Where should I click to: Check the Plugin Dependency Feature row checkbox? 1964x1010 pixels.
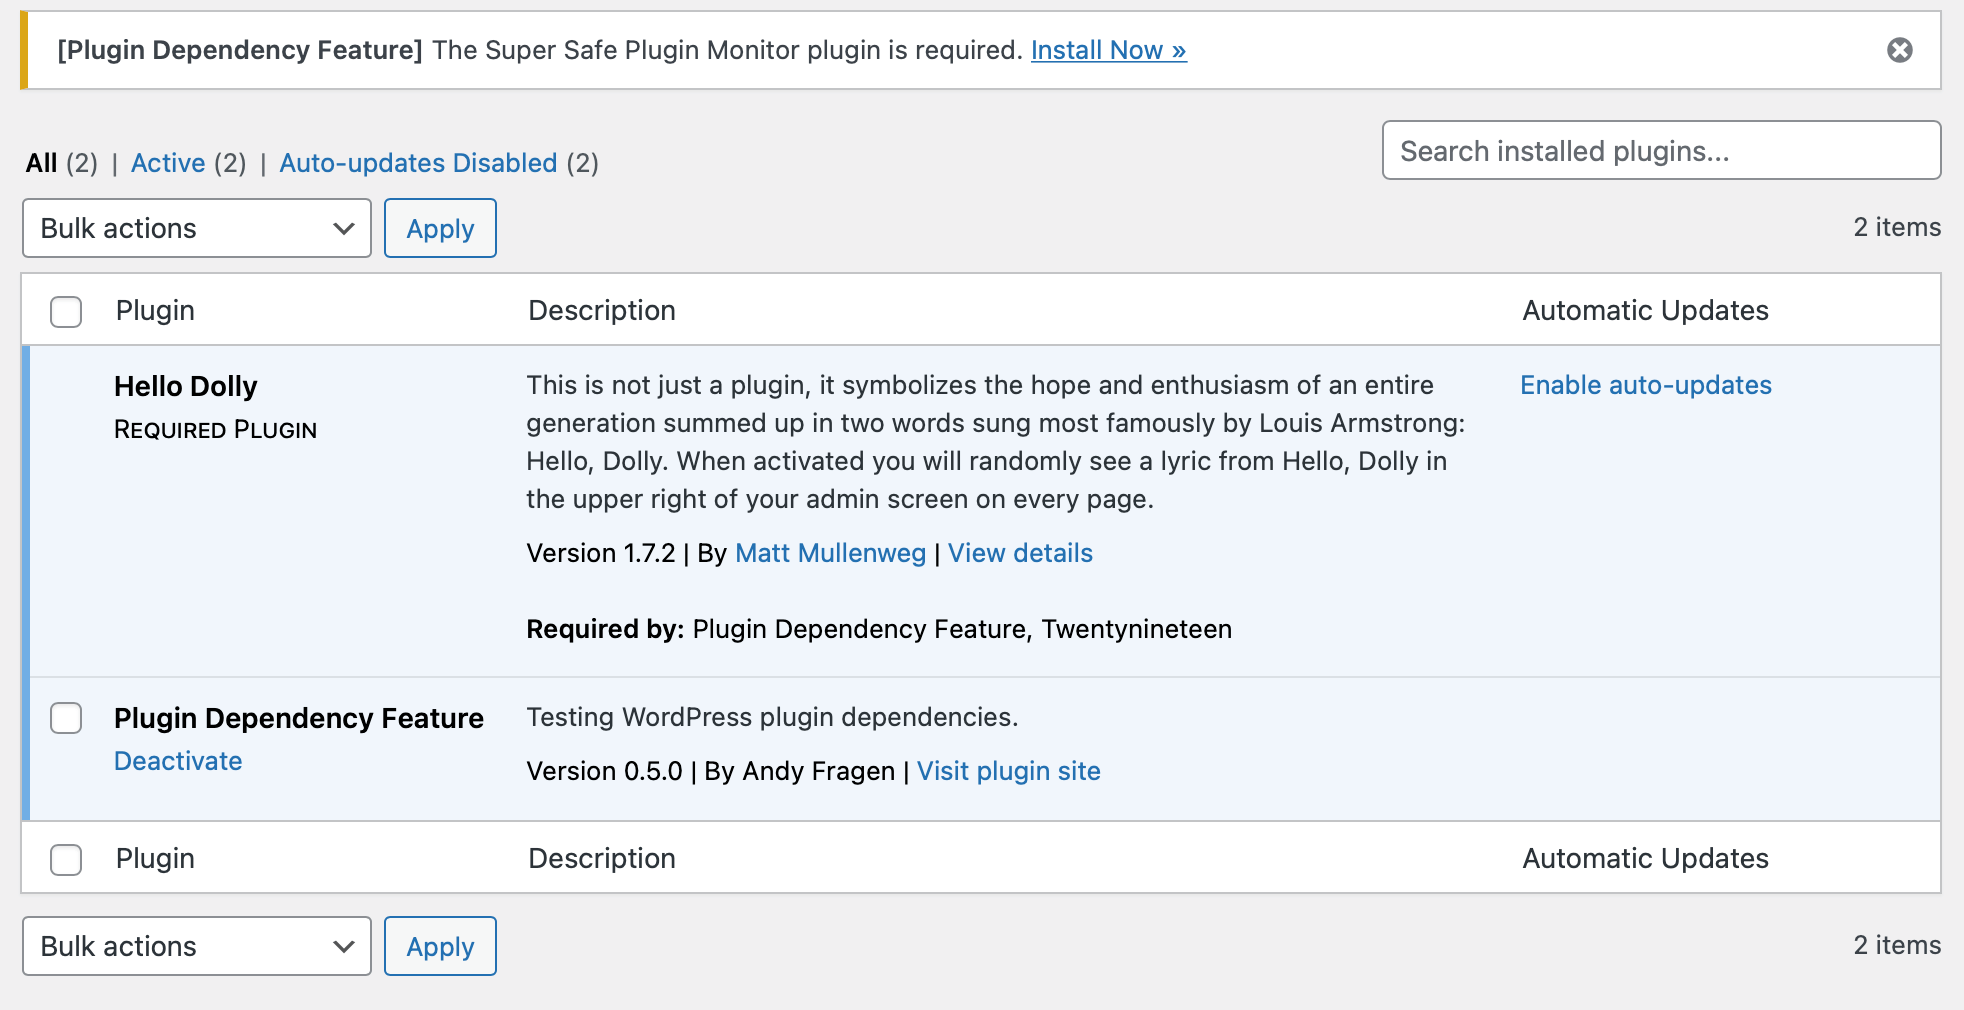[66, 718]
